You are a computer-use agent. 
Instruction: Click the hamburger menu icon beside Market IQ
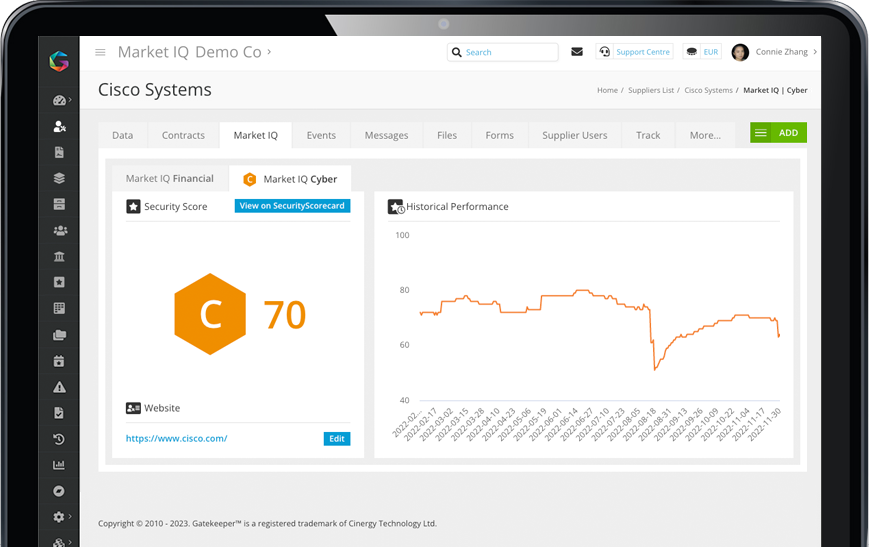click(x=100, y=52)
